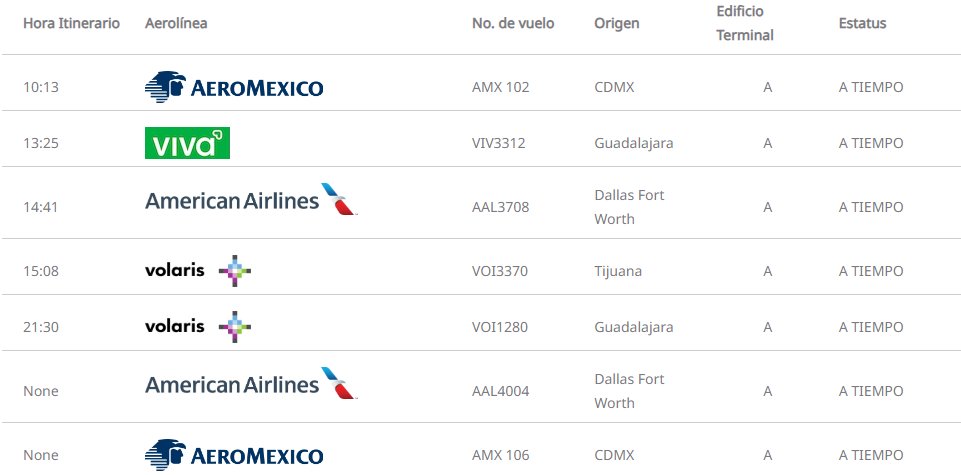Click the No. de vuelo column header
Image resolution: width=961 pixels, height=475 pixels.
(x=513, y=23)
